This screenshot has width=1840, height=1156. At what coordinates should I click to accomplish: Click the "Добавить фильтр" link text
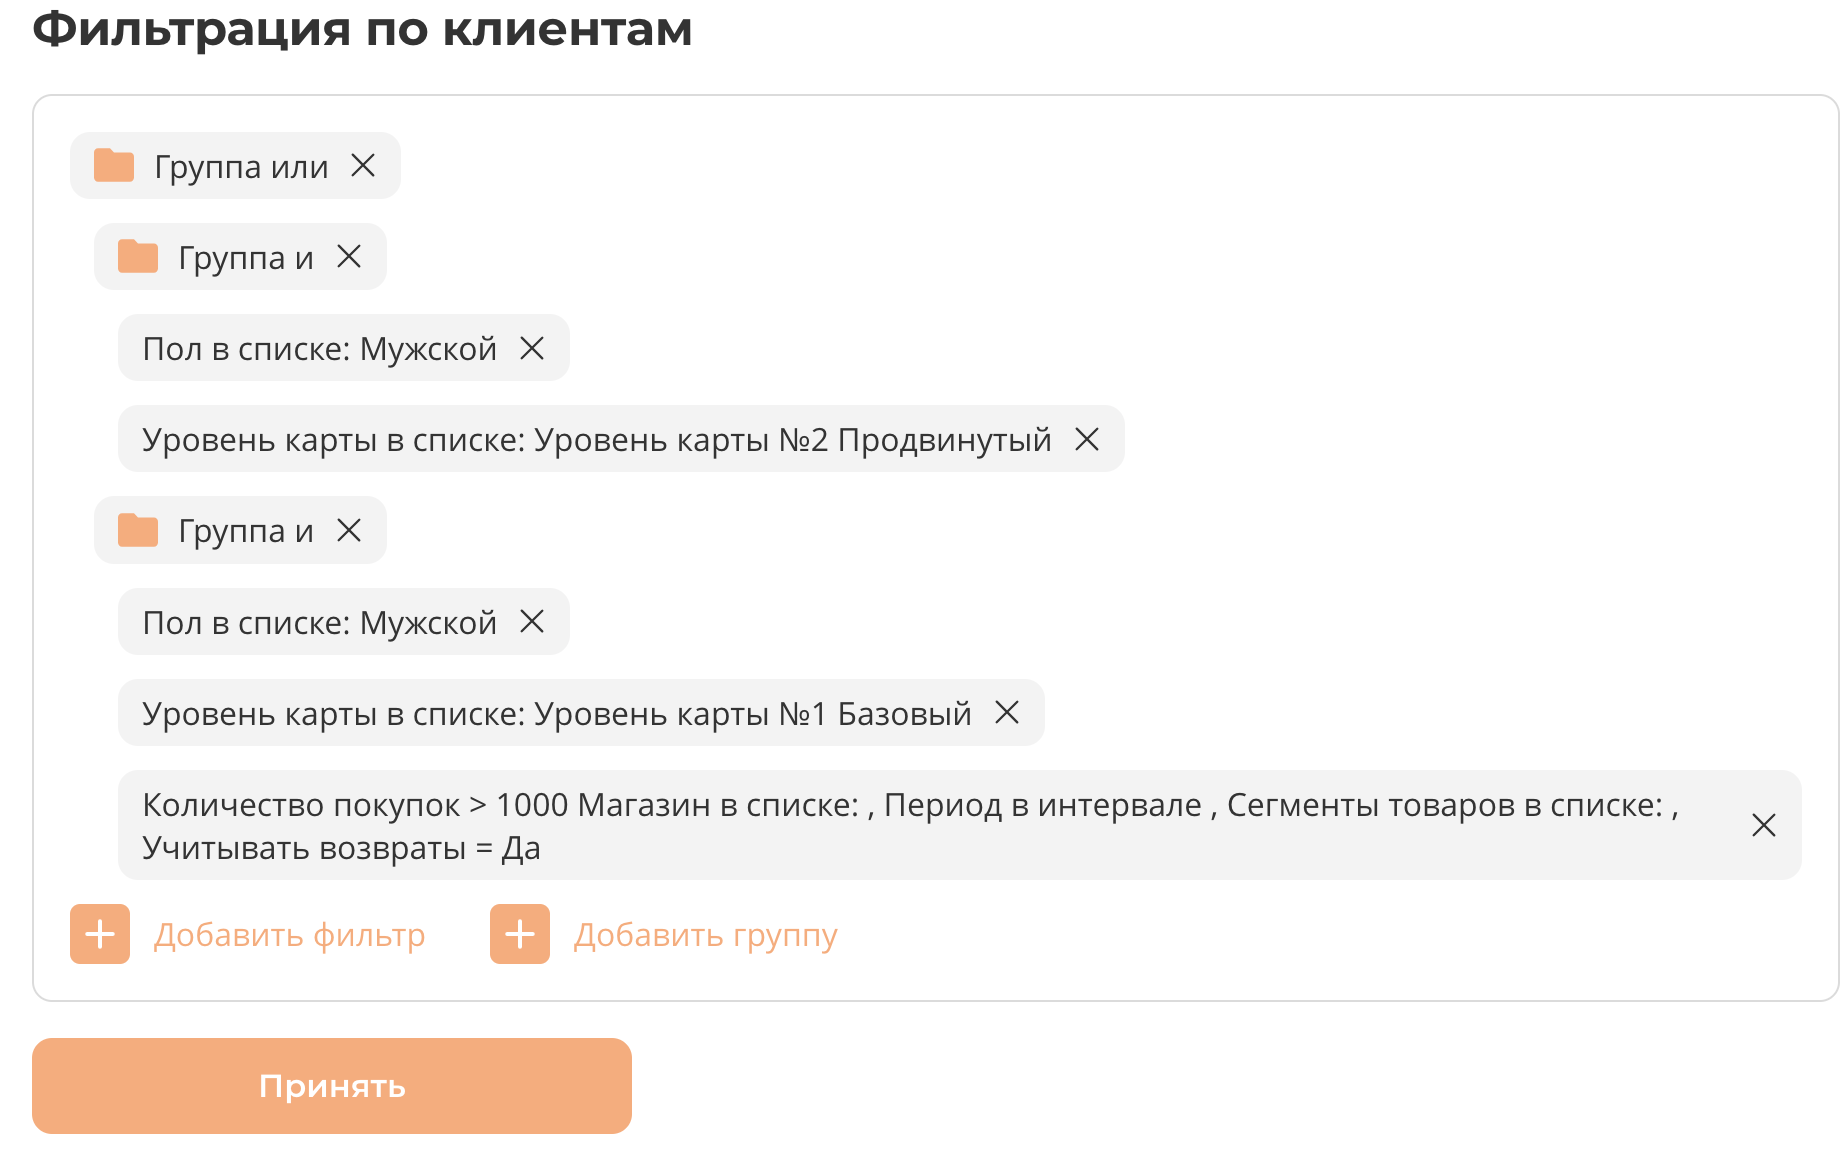289,935
